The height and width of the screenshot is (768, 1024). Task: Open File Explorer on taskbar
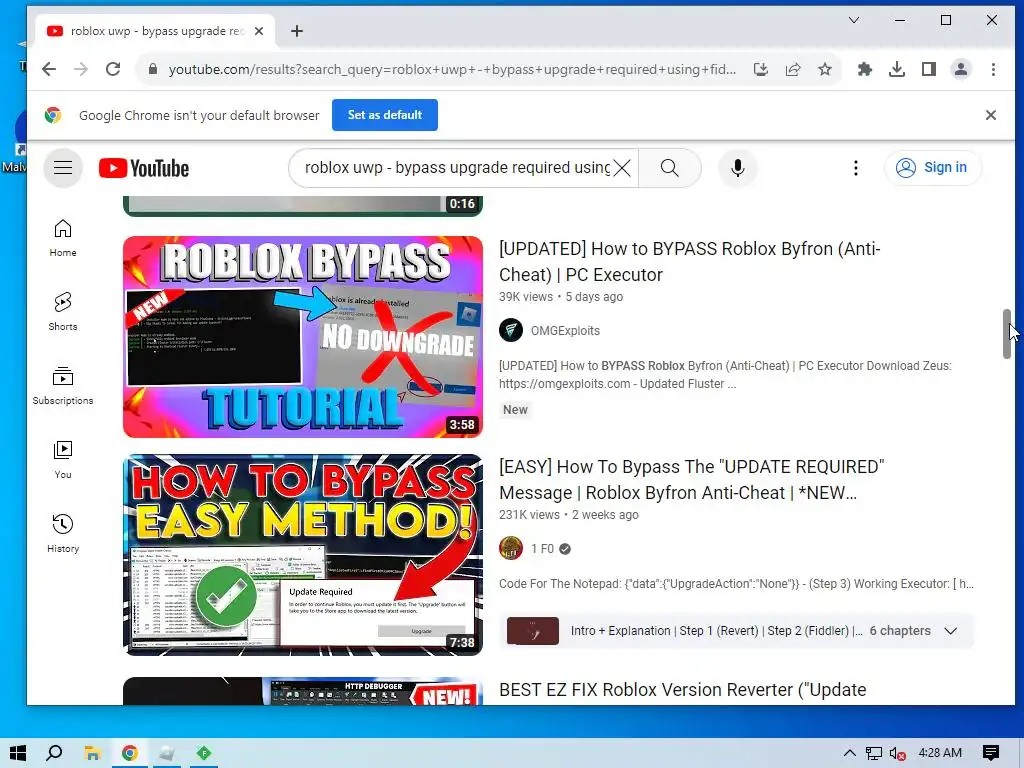(92, 753)
